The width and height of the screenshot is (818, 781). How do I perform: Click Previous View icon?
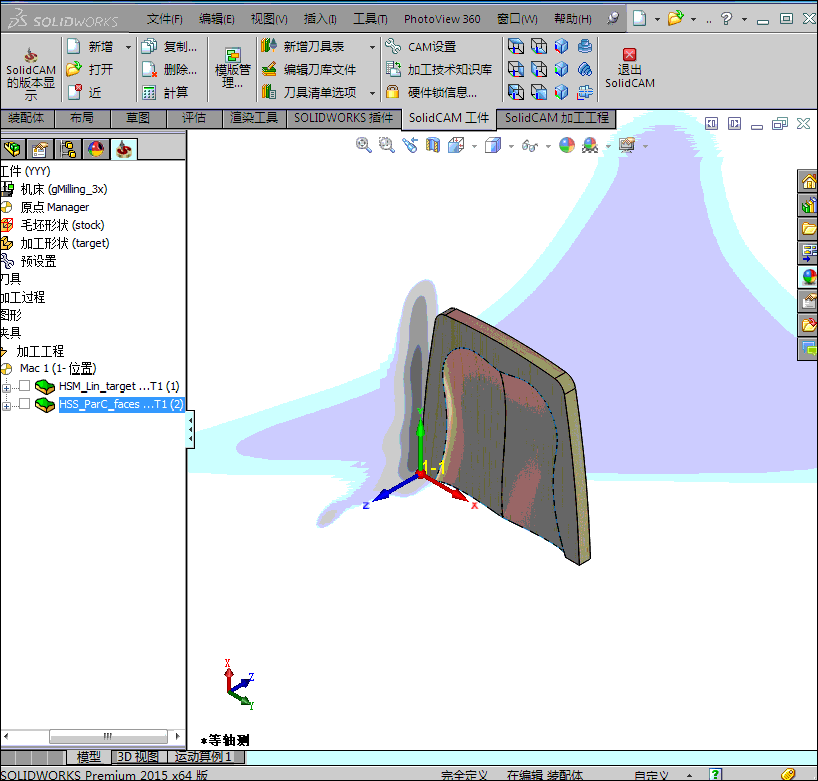coord(410,145)
